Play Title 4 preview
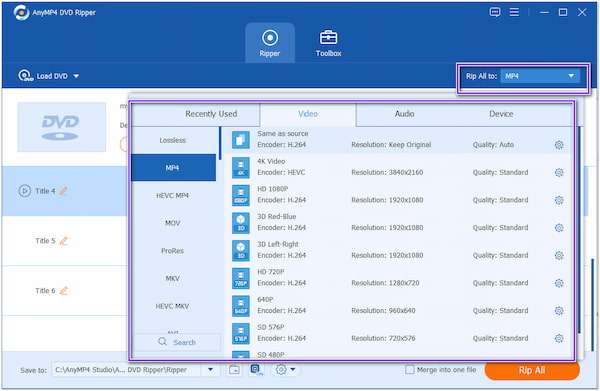600x391 pixels. point(24,191)
